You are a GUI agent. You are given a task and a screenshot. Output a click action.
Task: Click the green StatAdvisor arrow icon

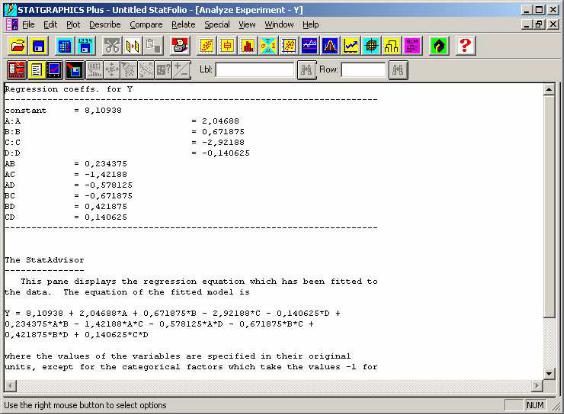[439, 46]
